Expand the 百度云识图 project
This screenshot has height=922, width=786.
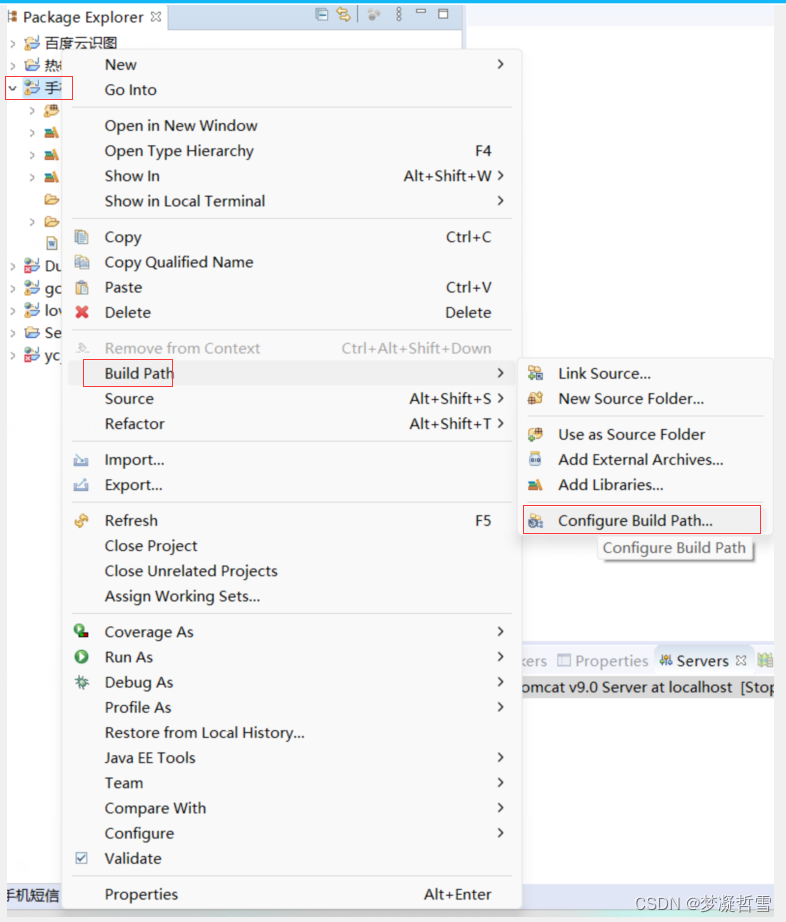point(12,44)
